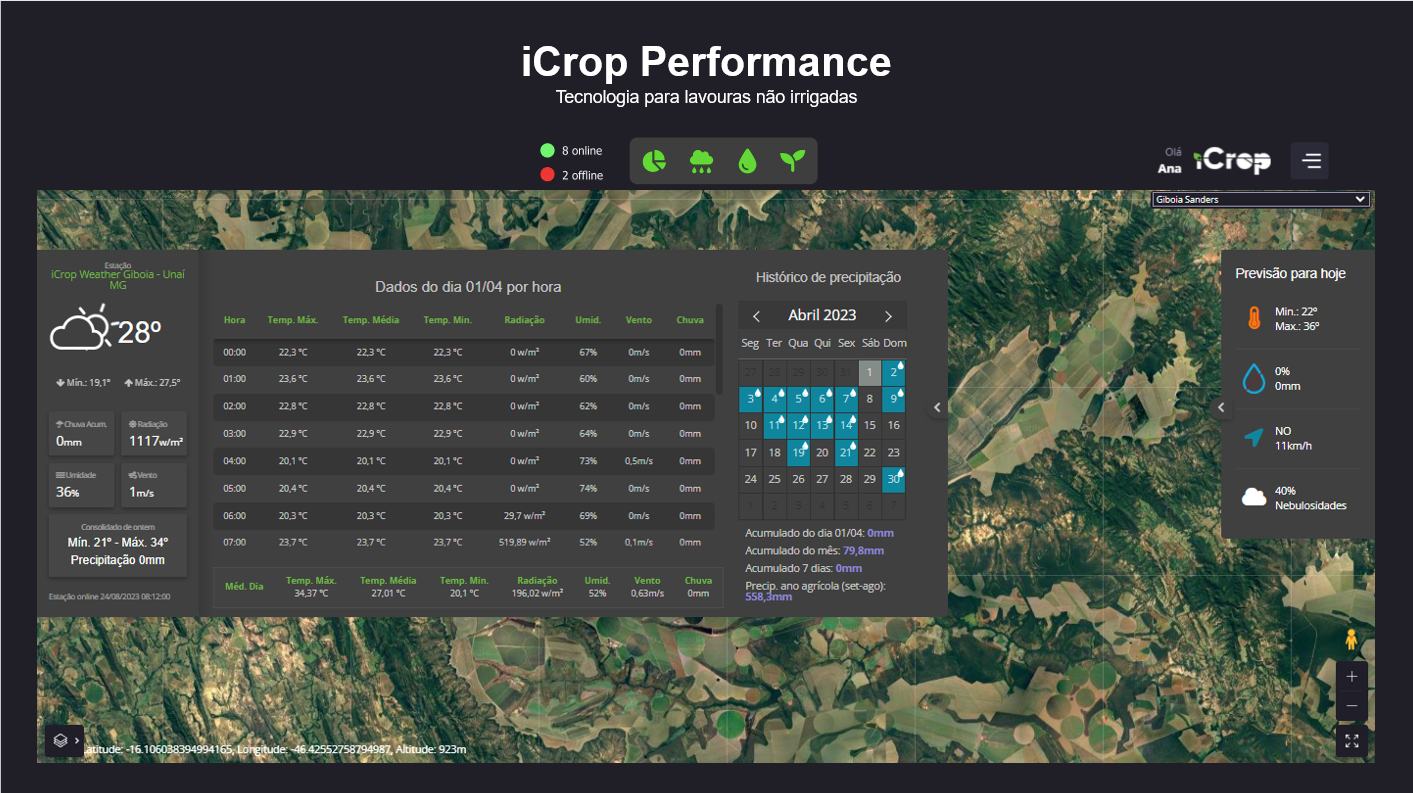The width and height of the screenshot is (1413, 793).
Task: Select the water drop icon in toolbar
Action: [x=747, y=161]
